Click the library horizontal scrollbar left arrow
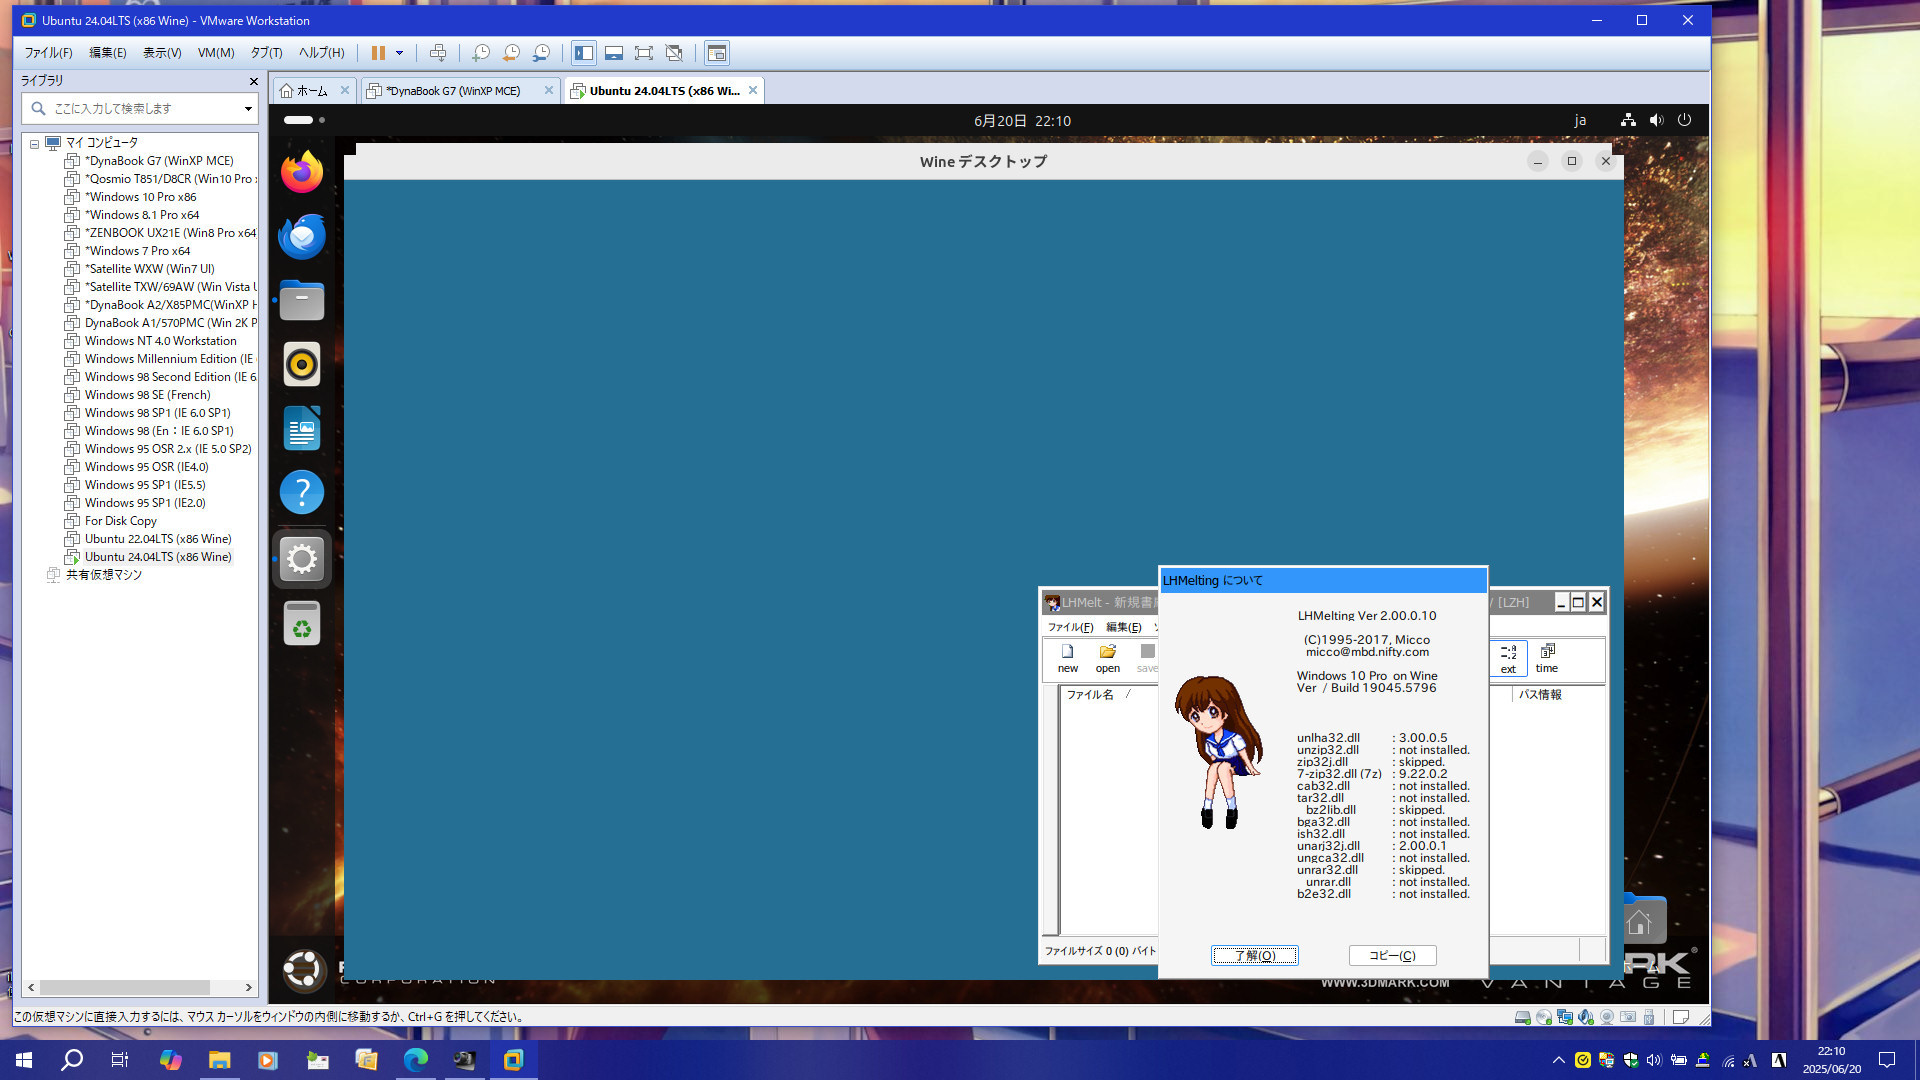This screenshot has height=1080, width=1920. (x=31, y=987)
